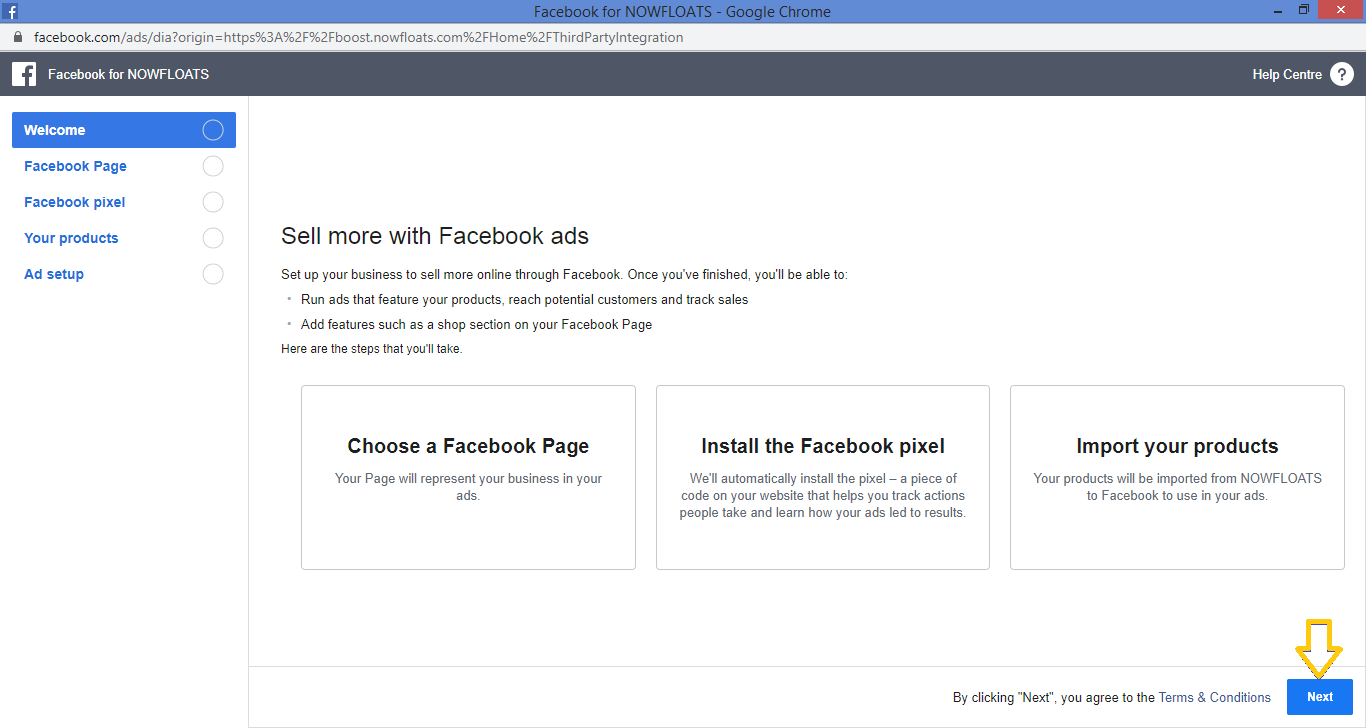Click the padlock icon in address bar
This screenshot has width=1366, height=728.
tap(17, 37)
